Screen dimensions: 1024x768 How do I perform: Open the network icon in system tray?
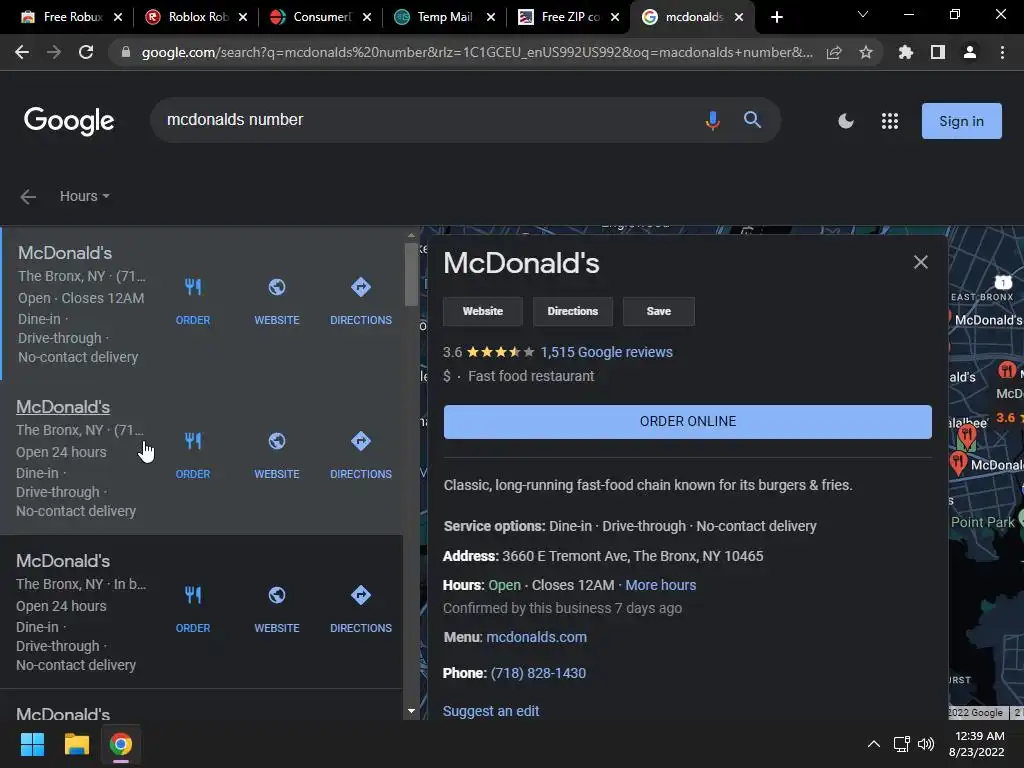902,744
